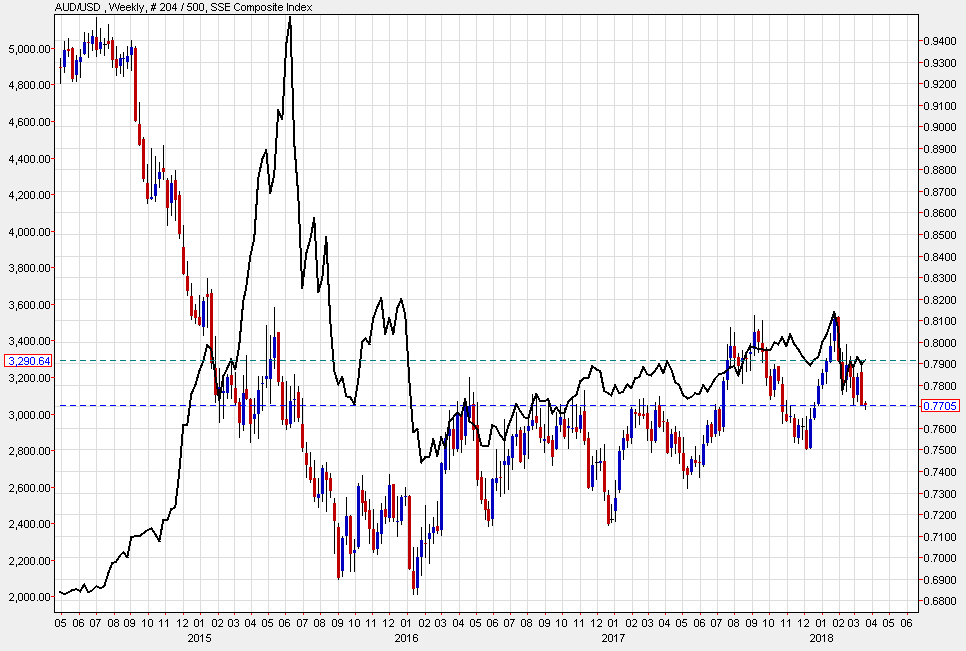Click the 2017 year label on time axis
The height and width of the screenshot is (651, 966).
613,637
